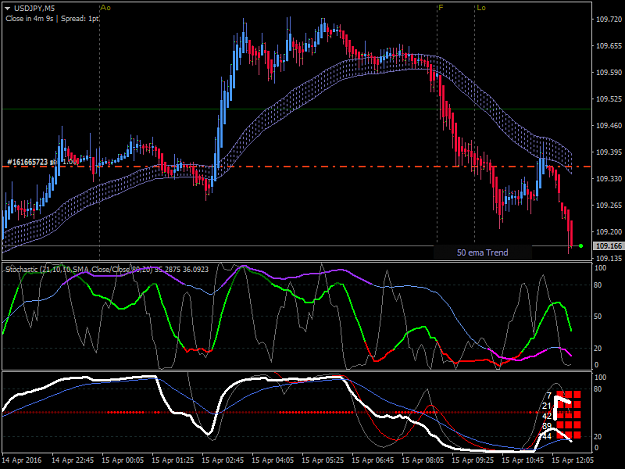Click the '89' period label in bottom panel
This screenshot has height=469, width=625.
click(x=547, y=426)
